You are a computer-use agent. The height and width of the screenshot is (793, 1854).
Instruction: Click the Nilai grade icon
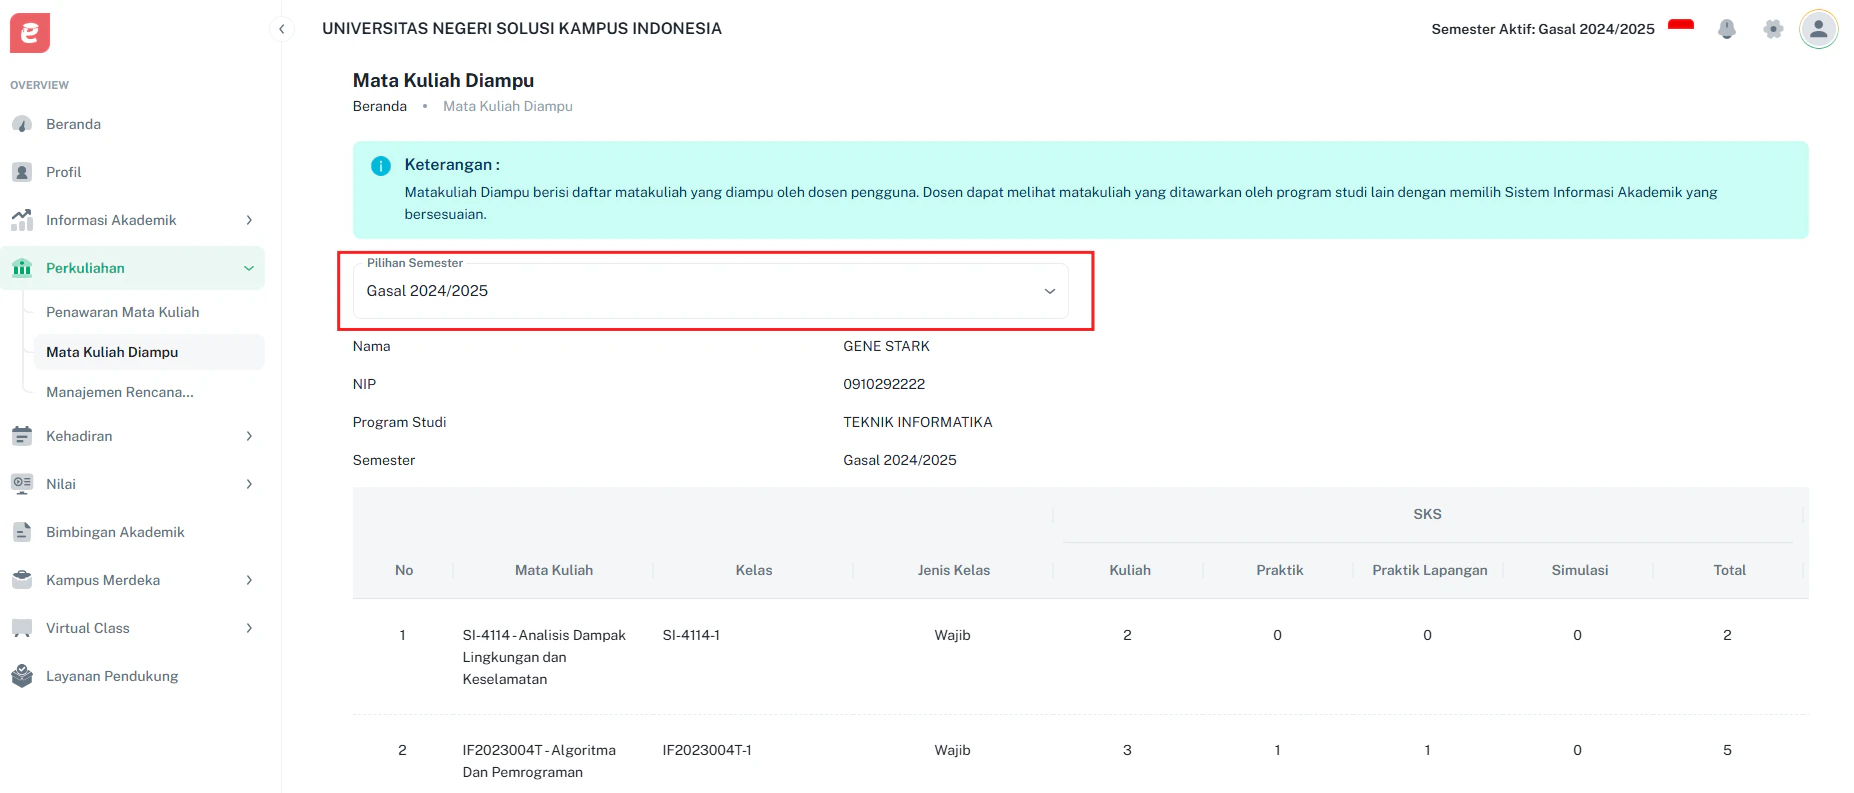(22, 484)
